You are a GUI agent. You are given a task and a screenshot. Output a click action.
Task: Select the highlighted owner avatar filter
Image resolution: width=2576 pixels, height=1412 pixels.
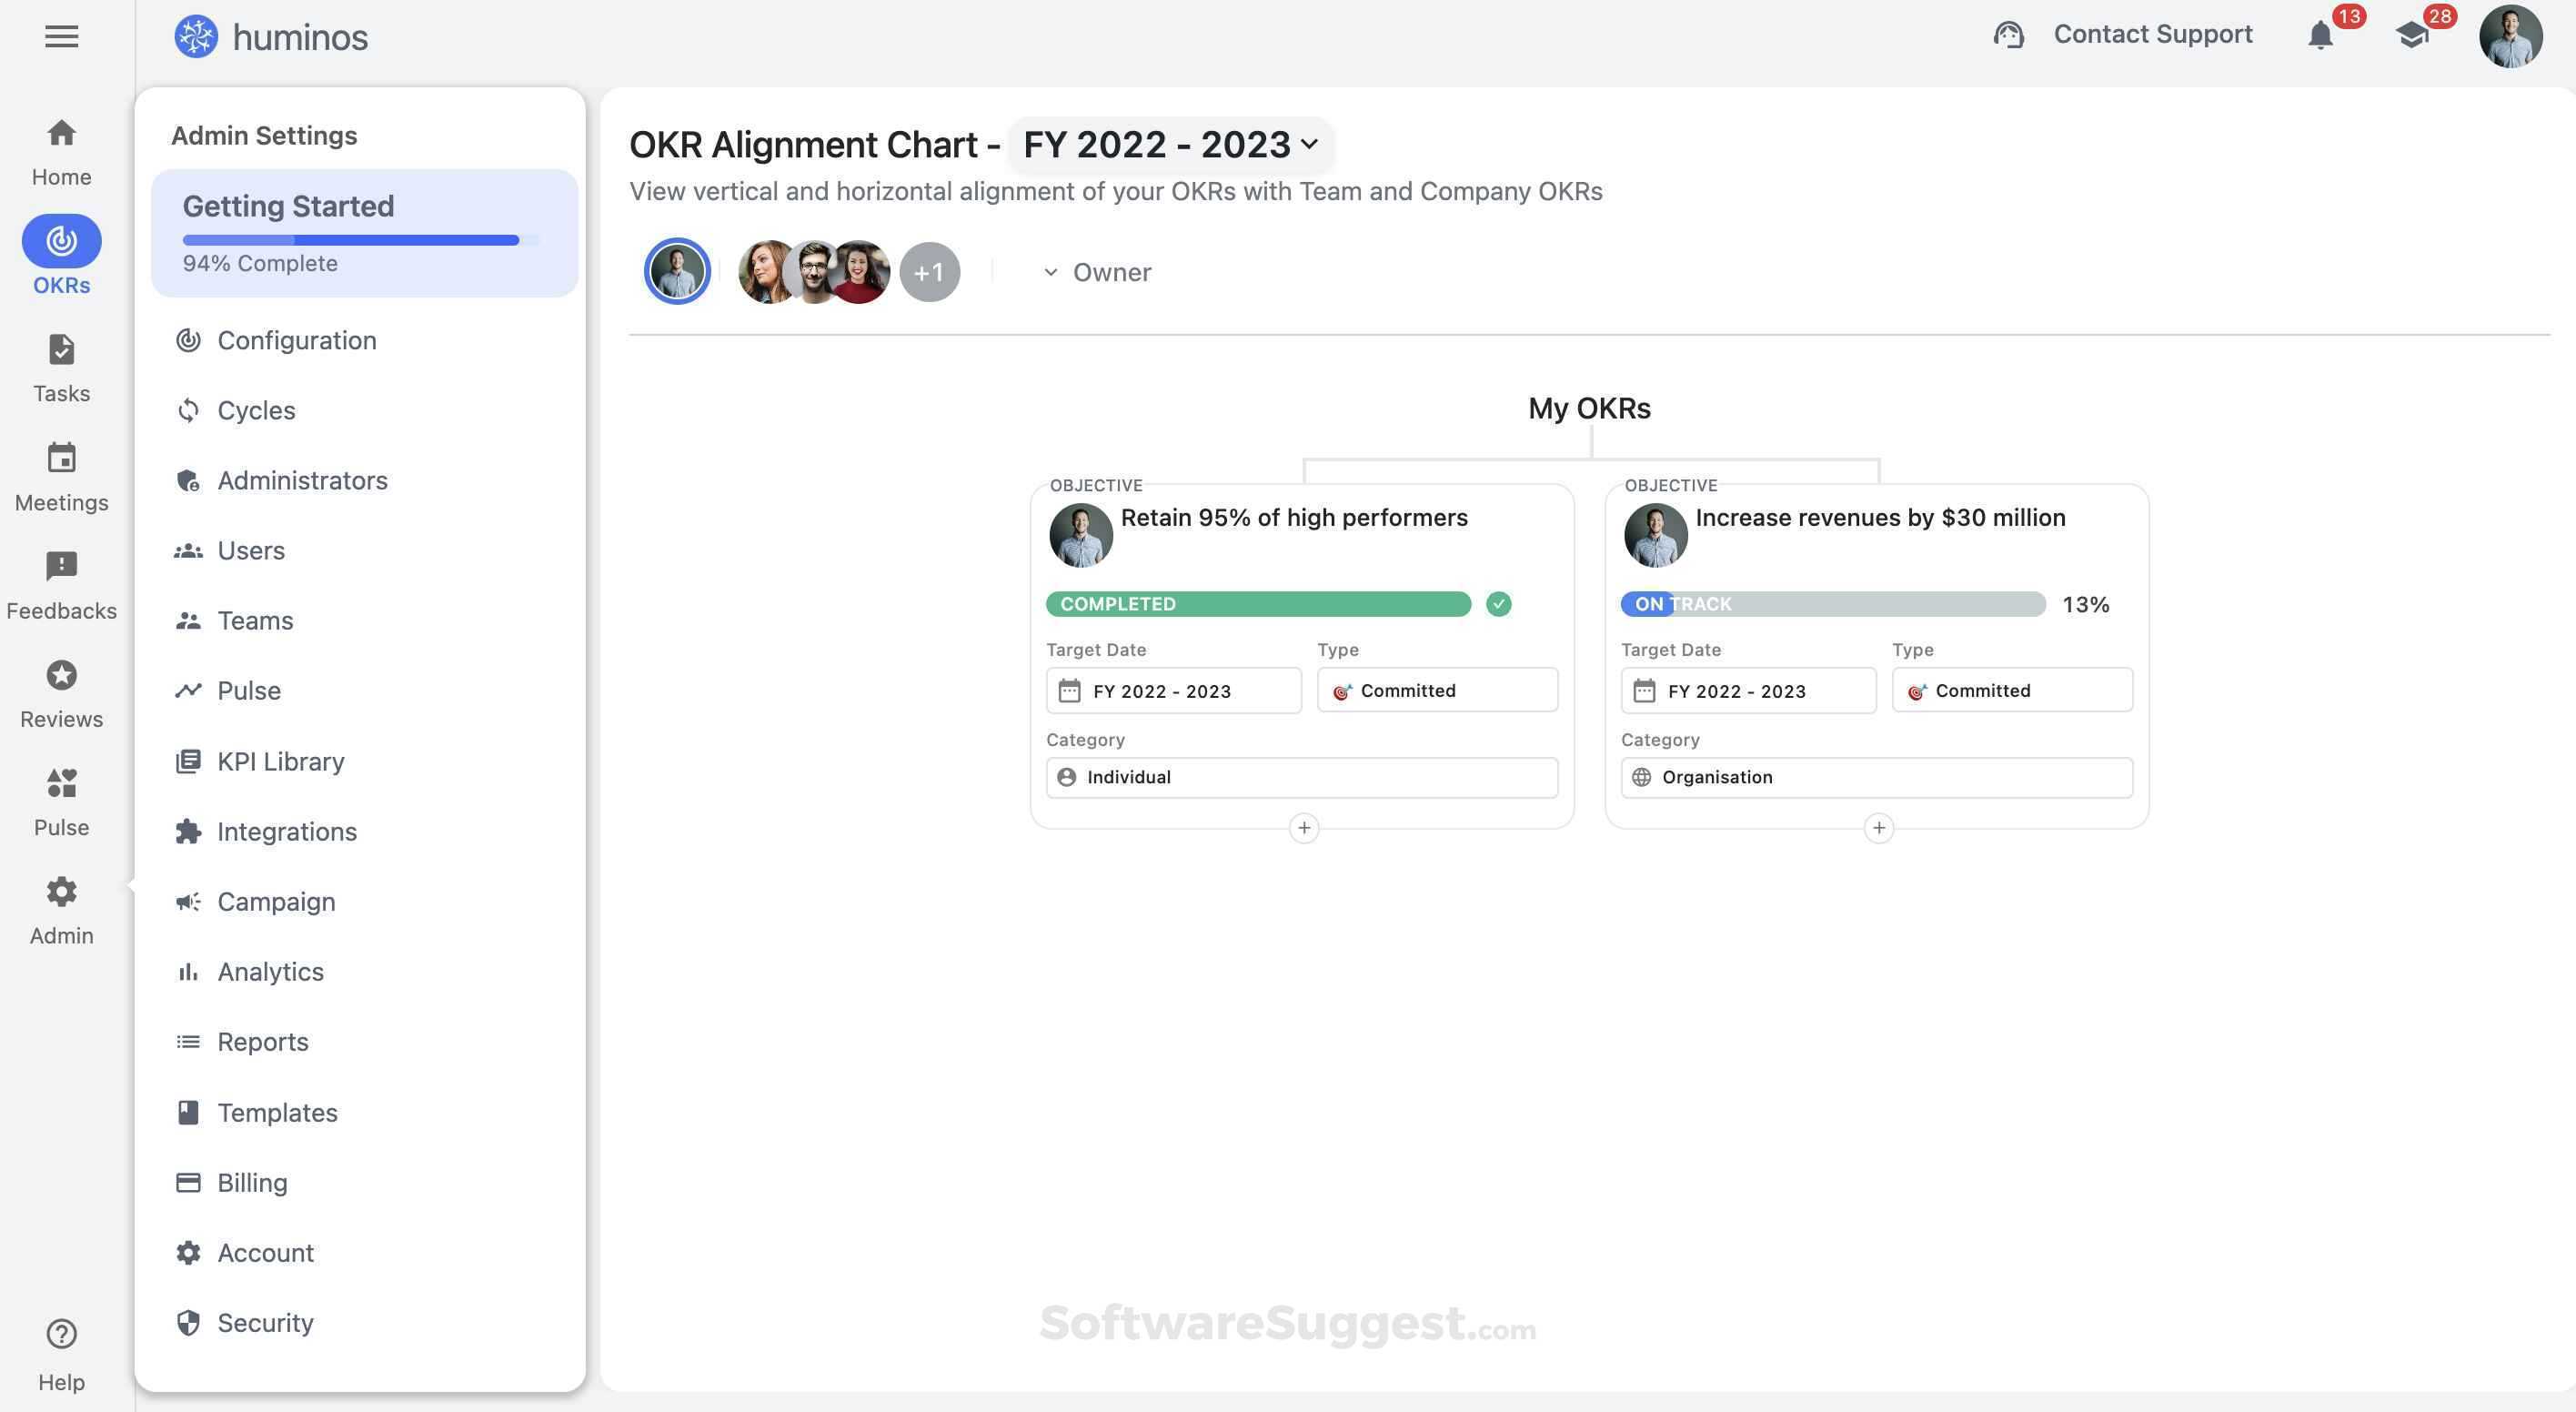(x=677, y=272)
